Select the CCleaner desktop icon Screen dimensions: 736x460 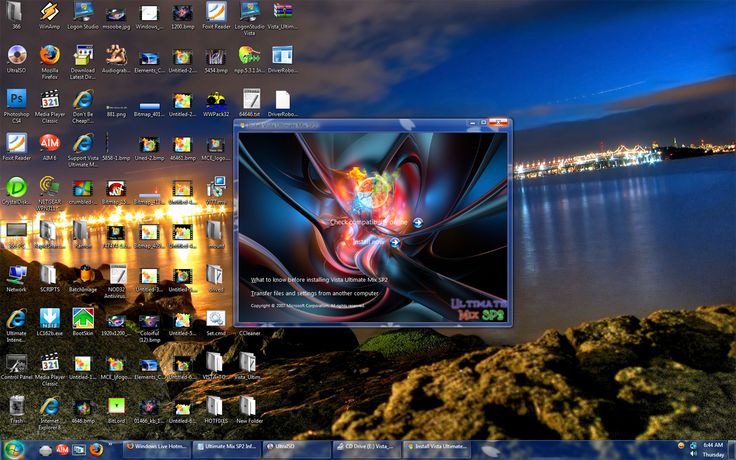point(249,333)
